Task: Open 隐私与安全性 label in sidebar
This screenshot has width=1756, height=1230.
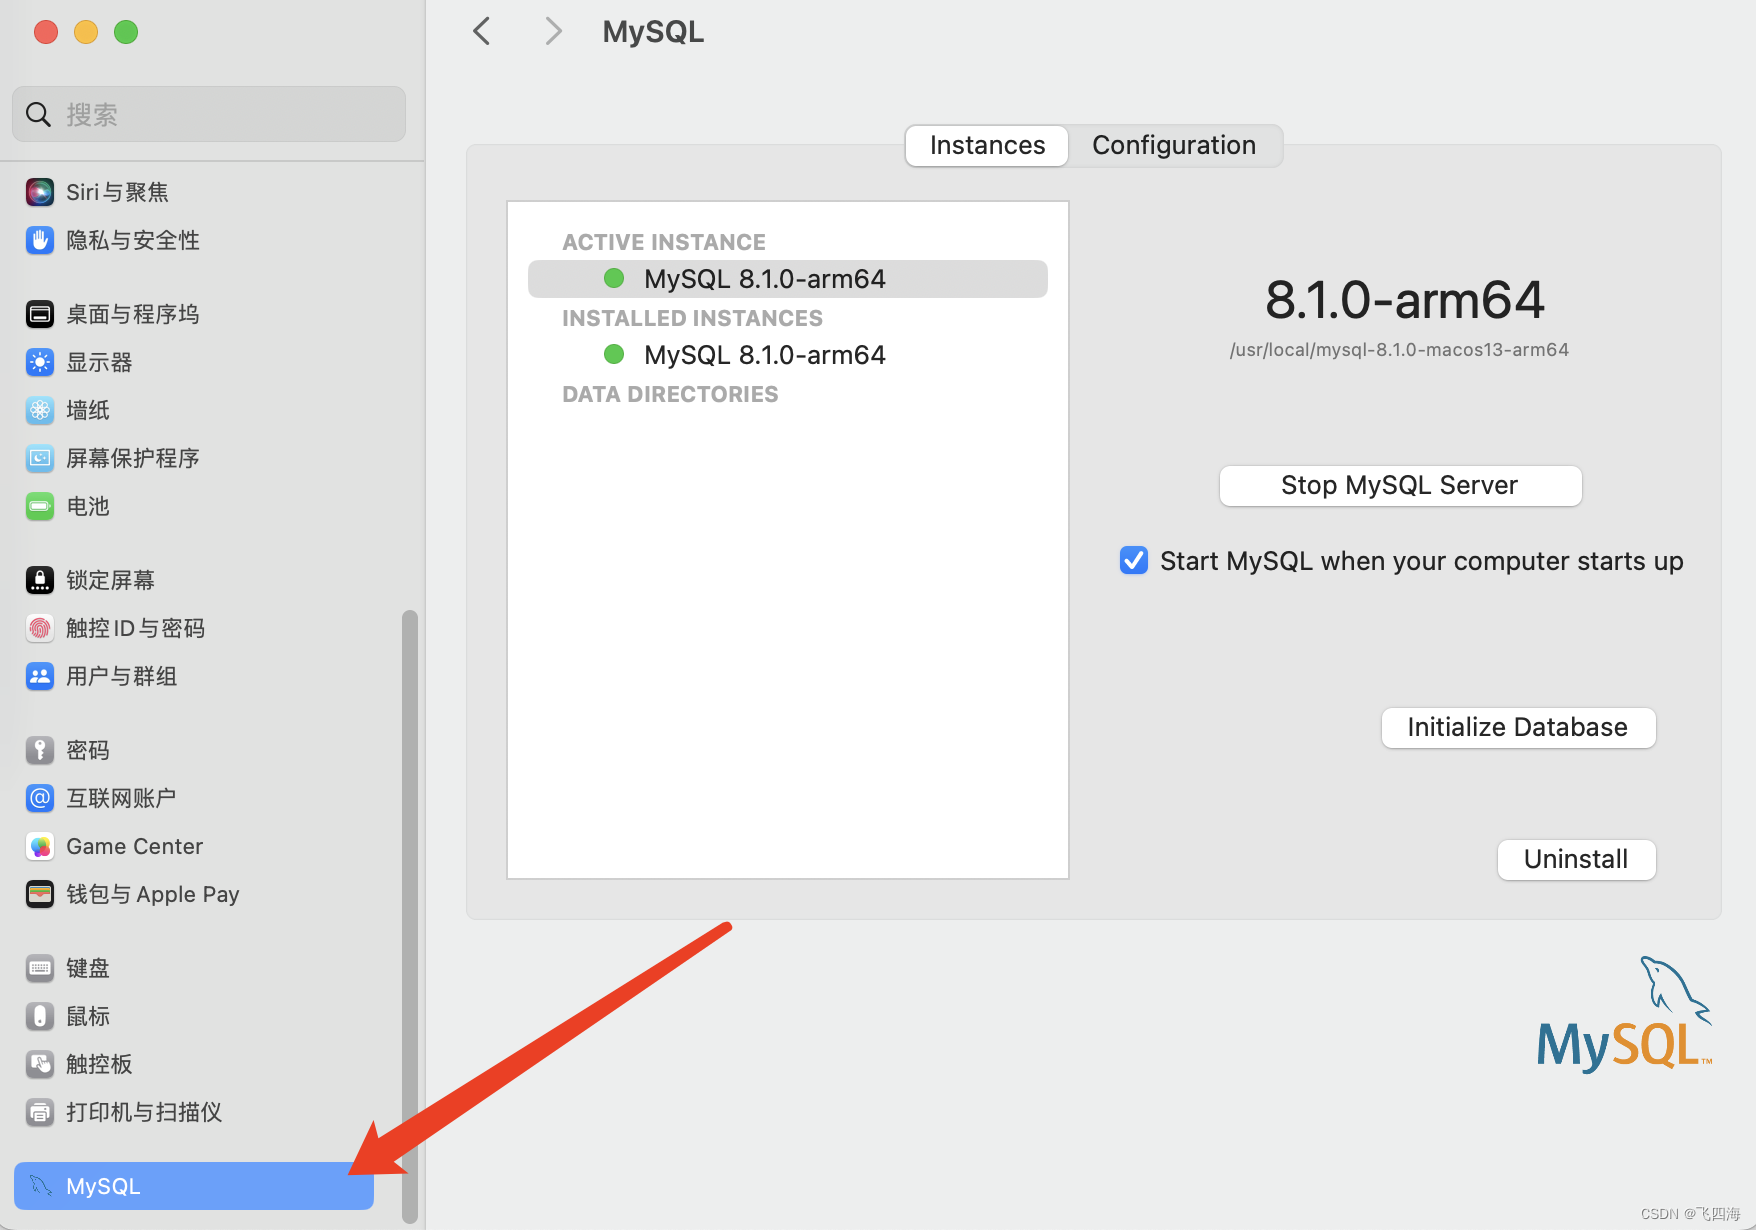Action: pyautogui.click(x=133, y=240)
